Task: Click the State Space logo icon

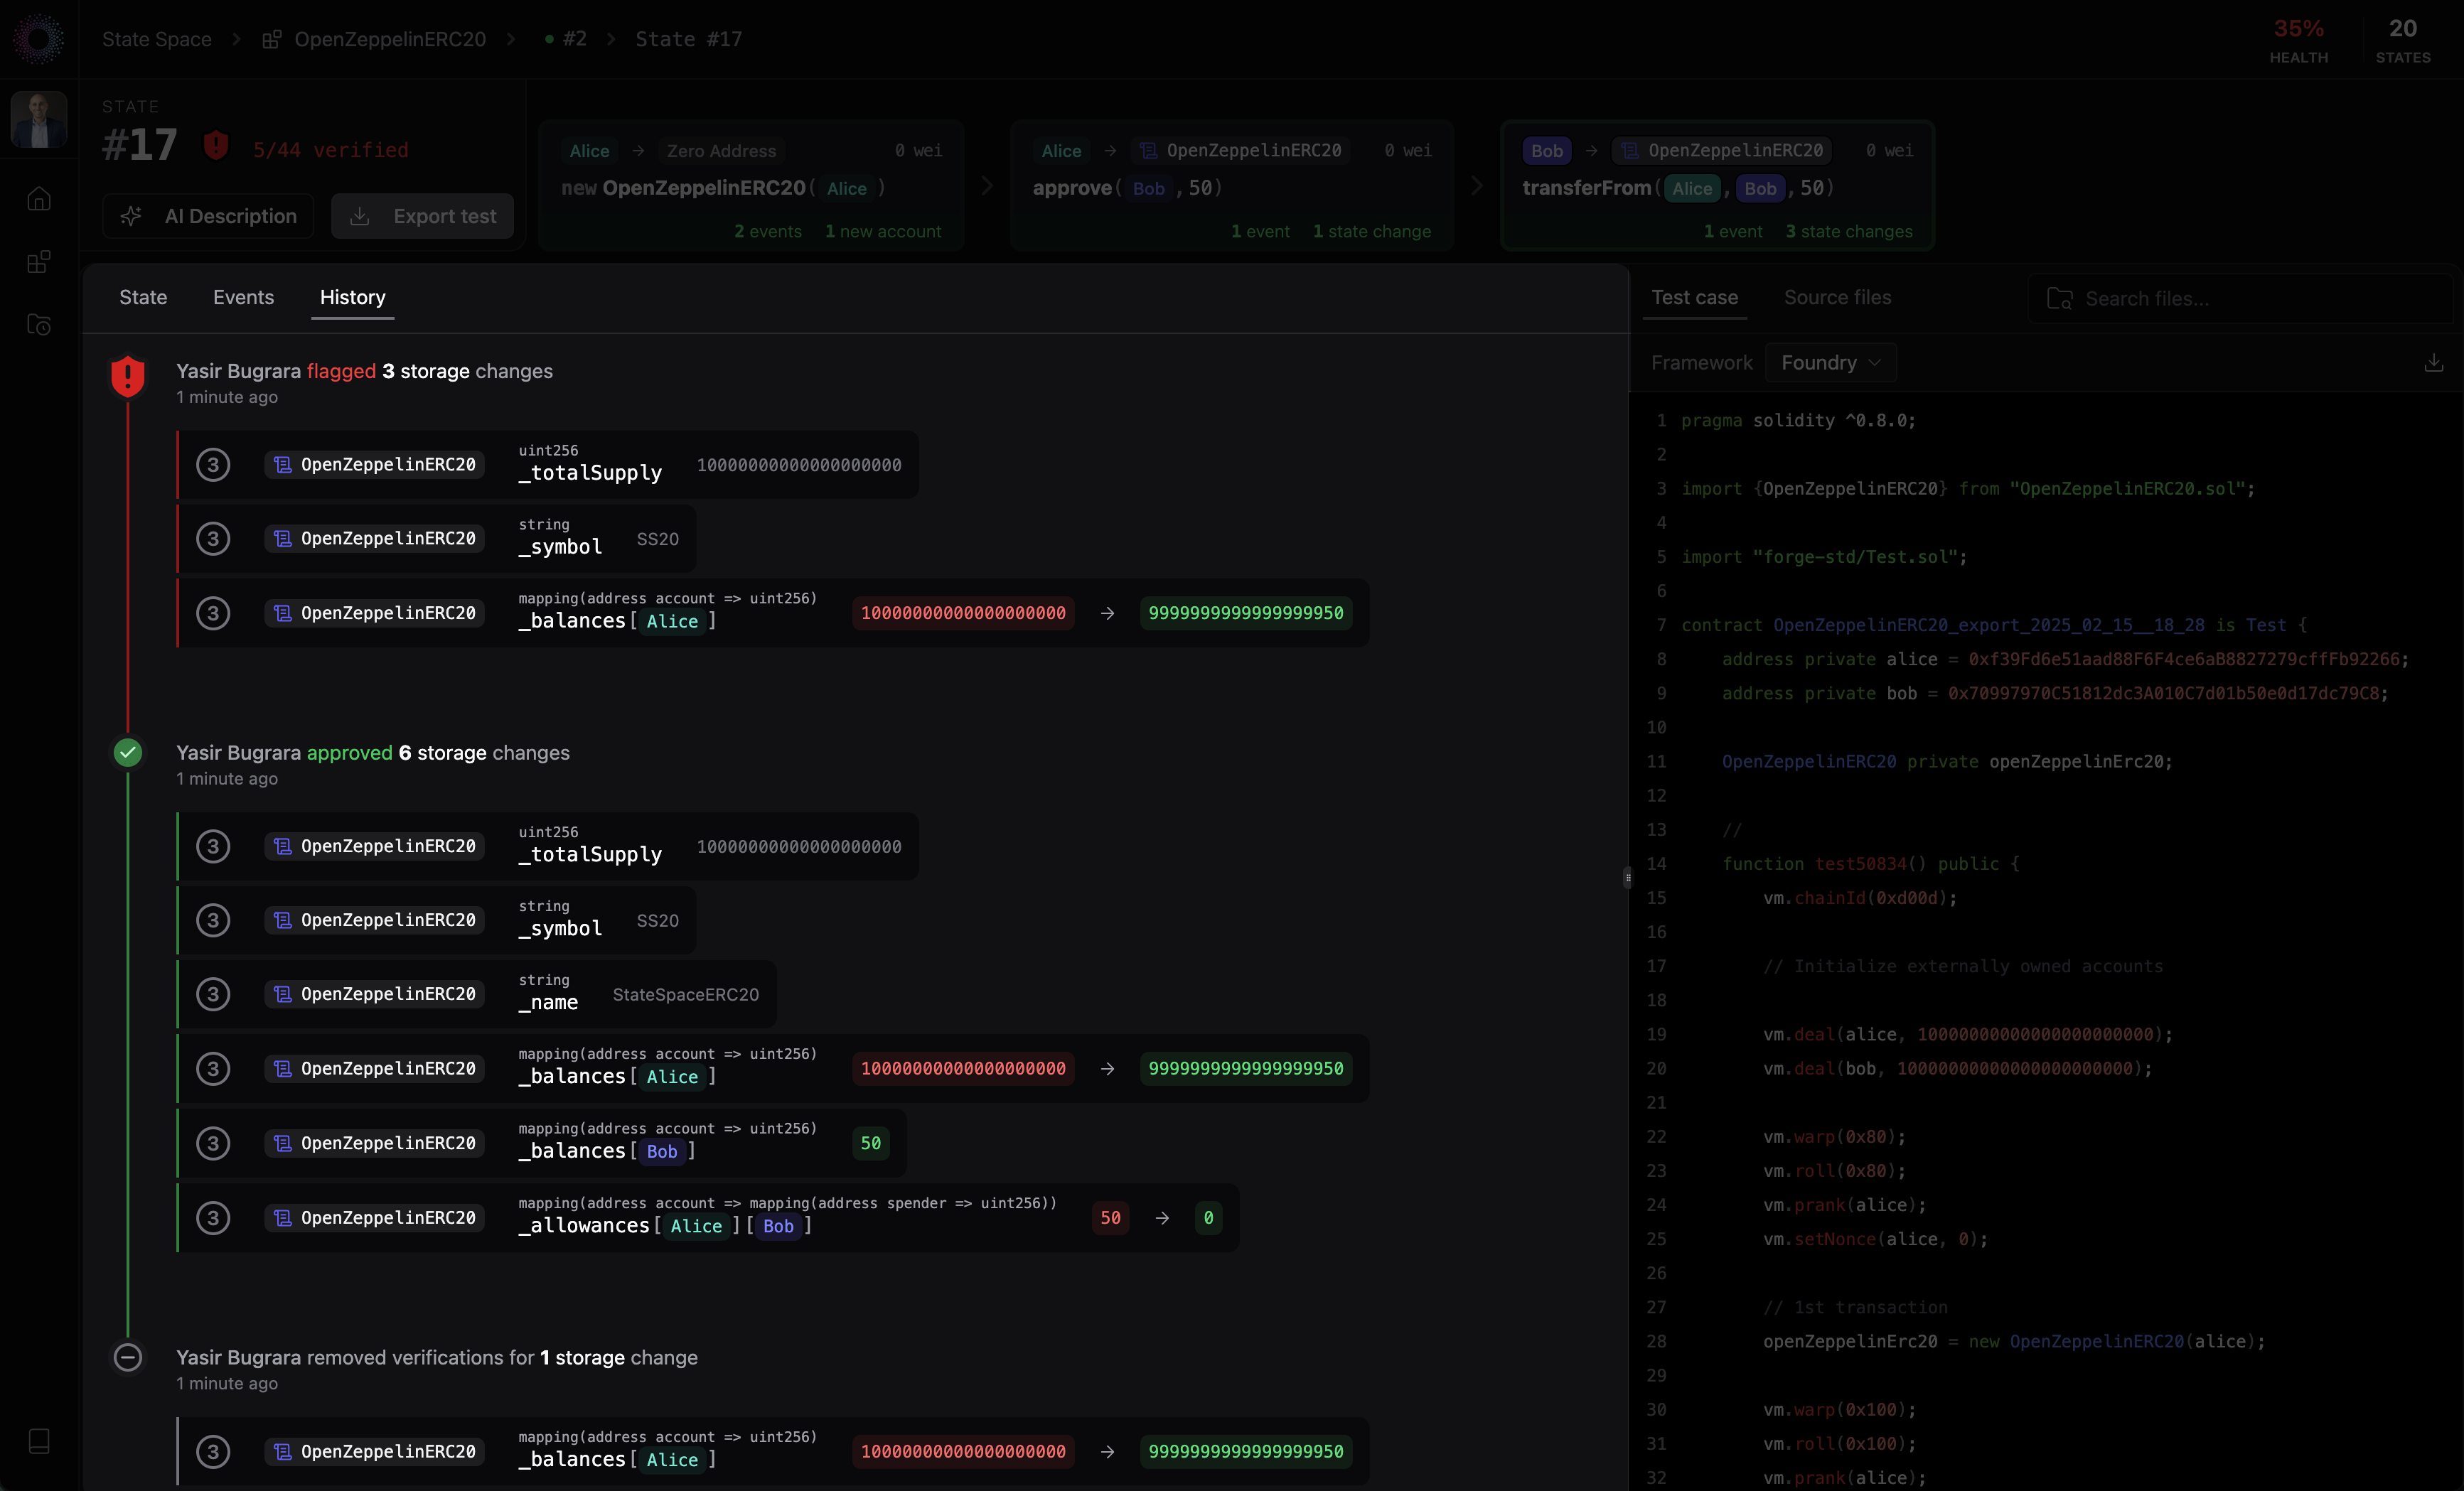Action: tap(39, 39)
